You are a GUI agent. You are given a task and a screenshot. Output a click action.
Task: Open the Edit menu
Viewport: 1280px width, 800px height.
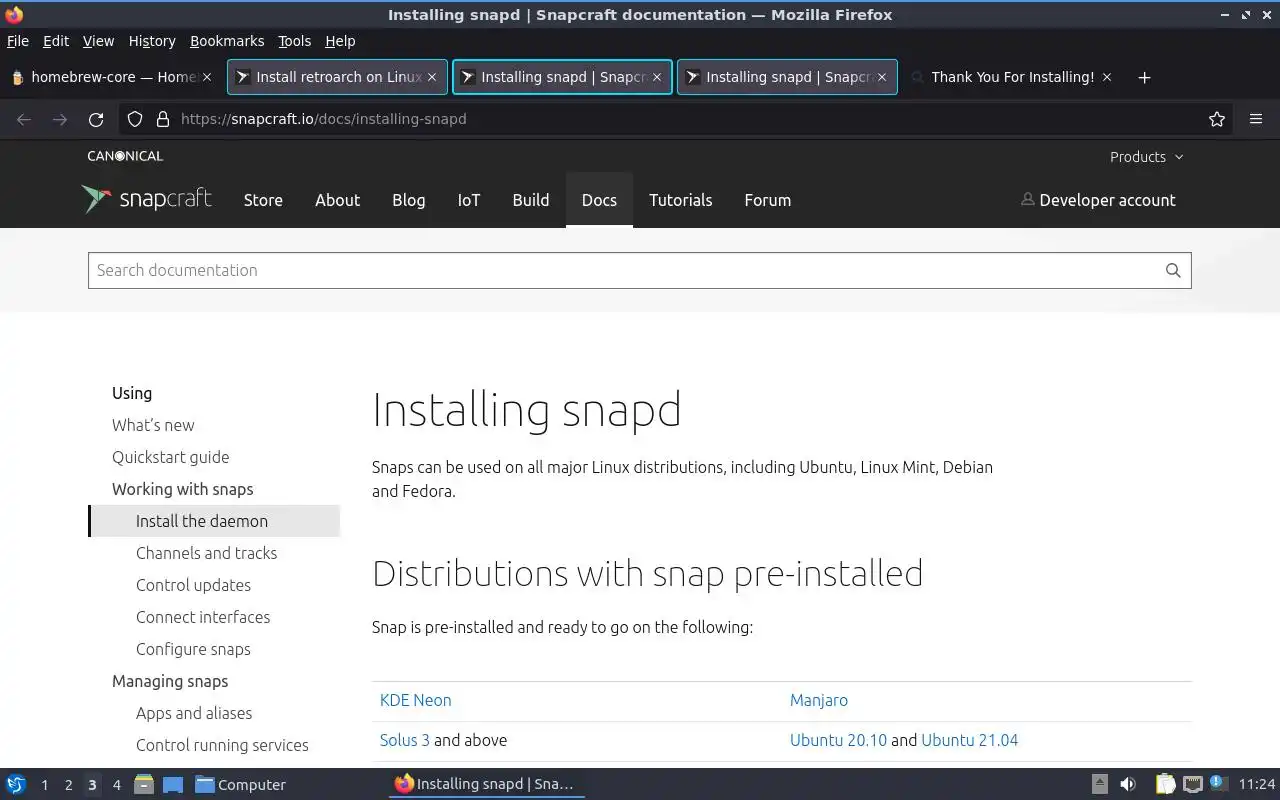coord(56,41)
